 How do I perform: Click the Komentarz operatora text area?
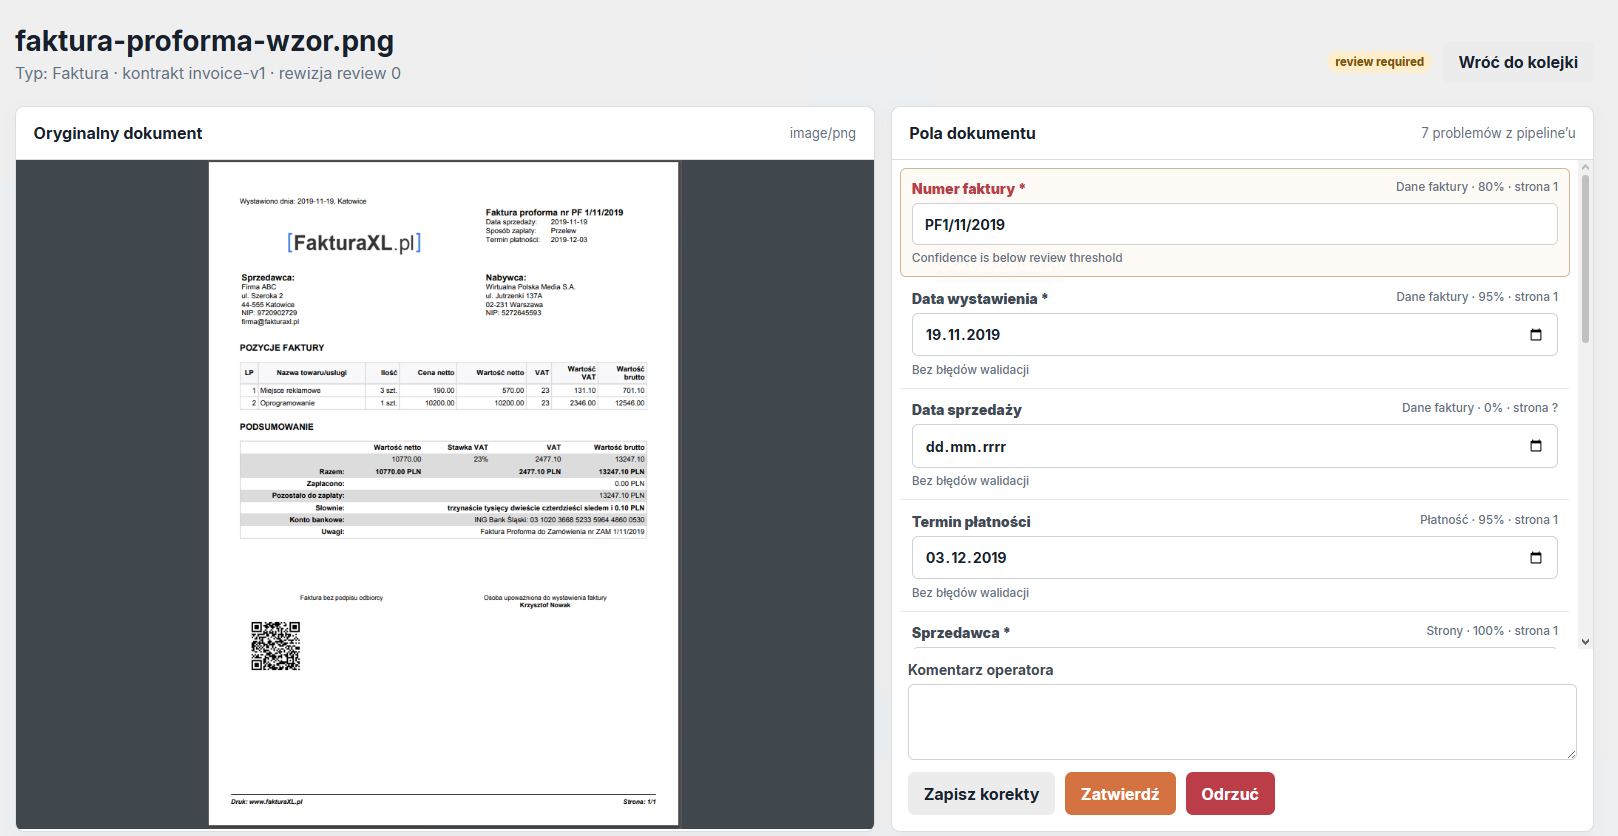1242,722
